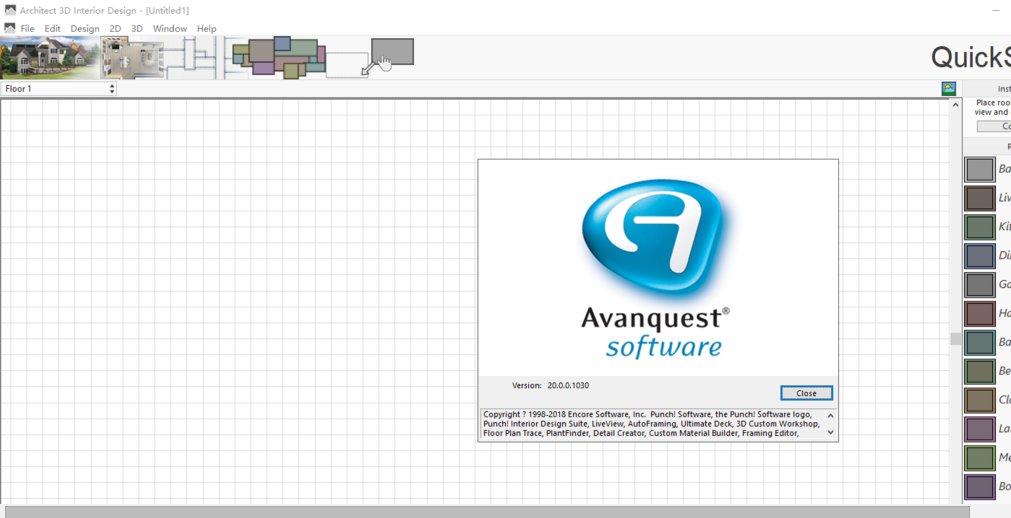This screenshot has width=1011, height=518.
Task: Click the green landscape picture icon
Action: coord(948,88)
